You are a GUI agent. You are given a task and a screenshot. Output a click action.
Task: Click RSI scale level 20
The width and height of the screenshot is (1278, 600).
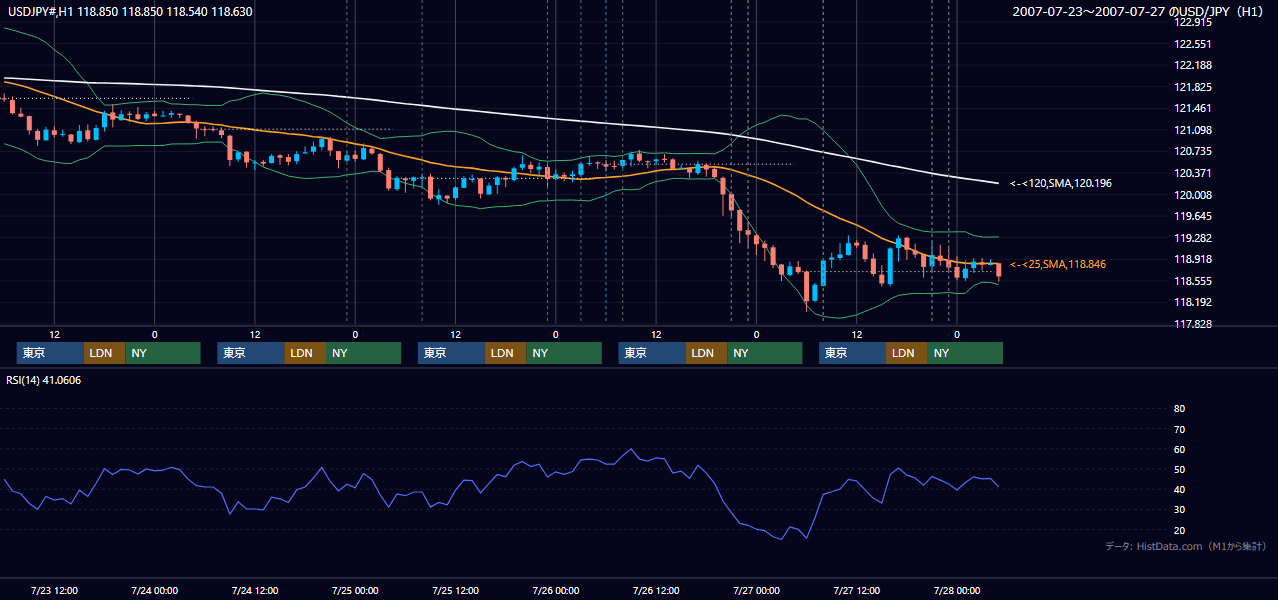point(1179,530)
